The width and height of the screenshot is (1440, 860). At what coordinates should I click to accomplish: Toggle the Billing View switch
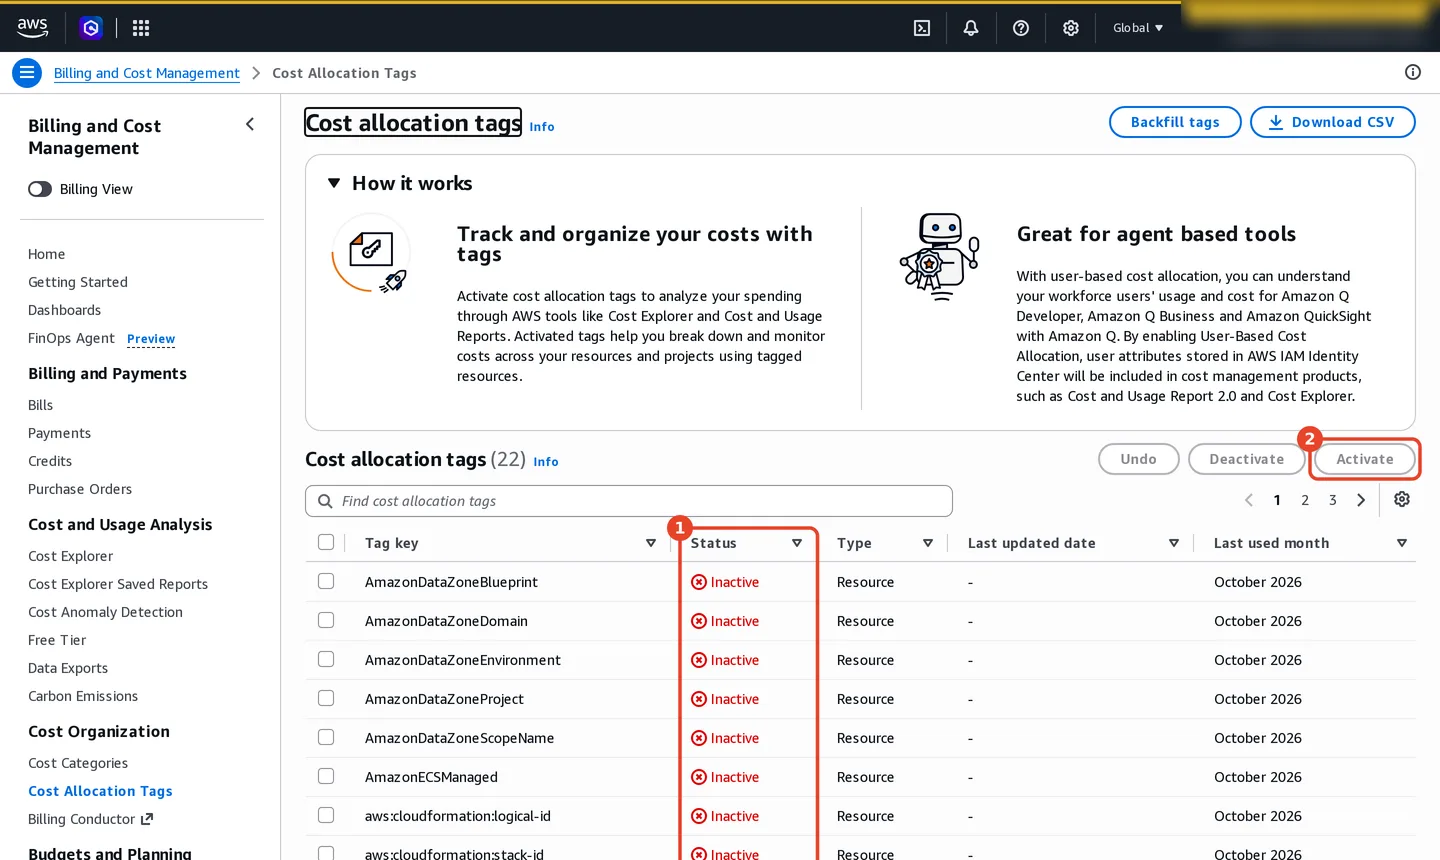[x=40, y=189]
